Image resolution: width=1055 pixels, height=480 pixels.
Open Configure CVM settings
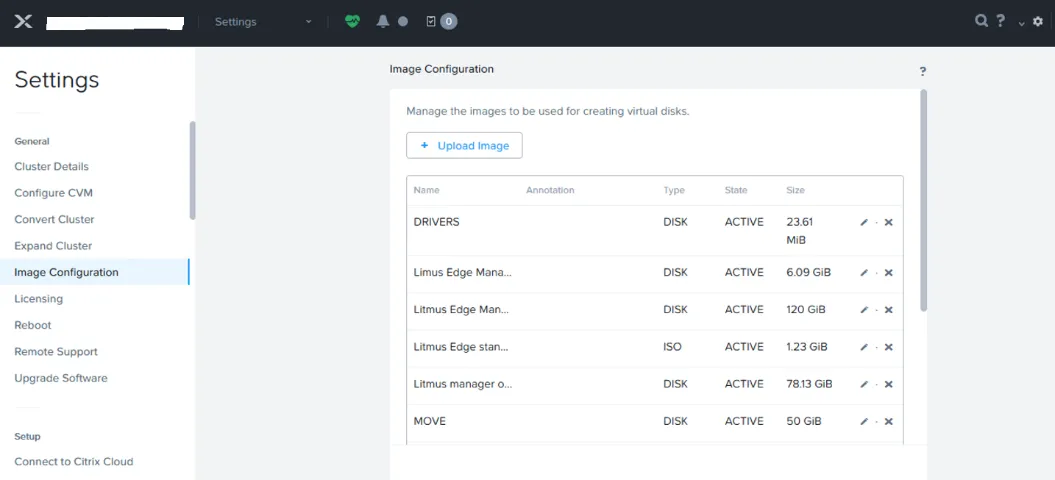click(x=53, y=193)
